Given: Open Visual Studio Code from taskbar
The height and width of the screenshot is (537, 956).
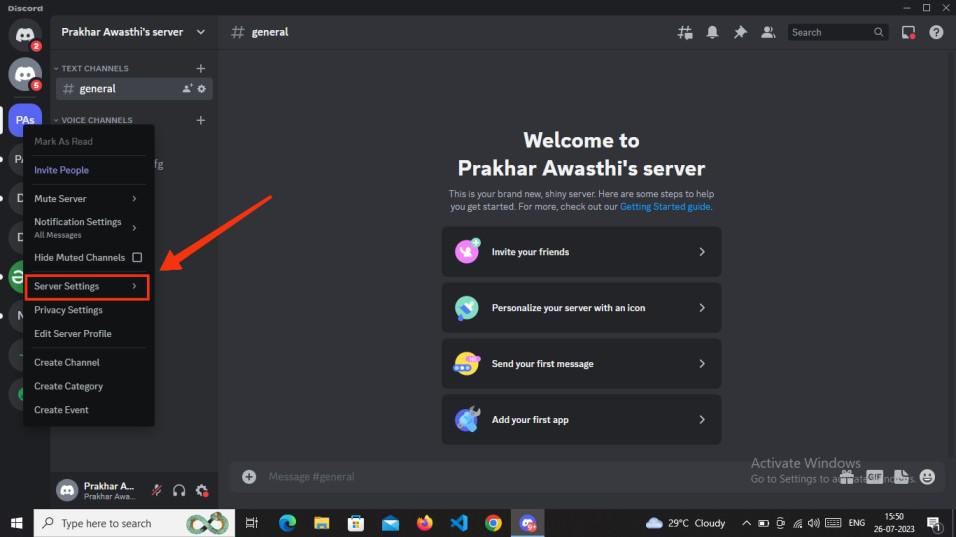Looking at the screenshot, I should 458,523.
